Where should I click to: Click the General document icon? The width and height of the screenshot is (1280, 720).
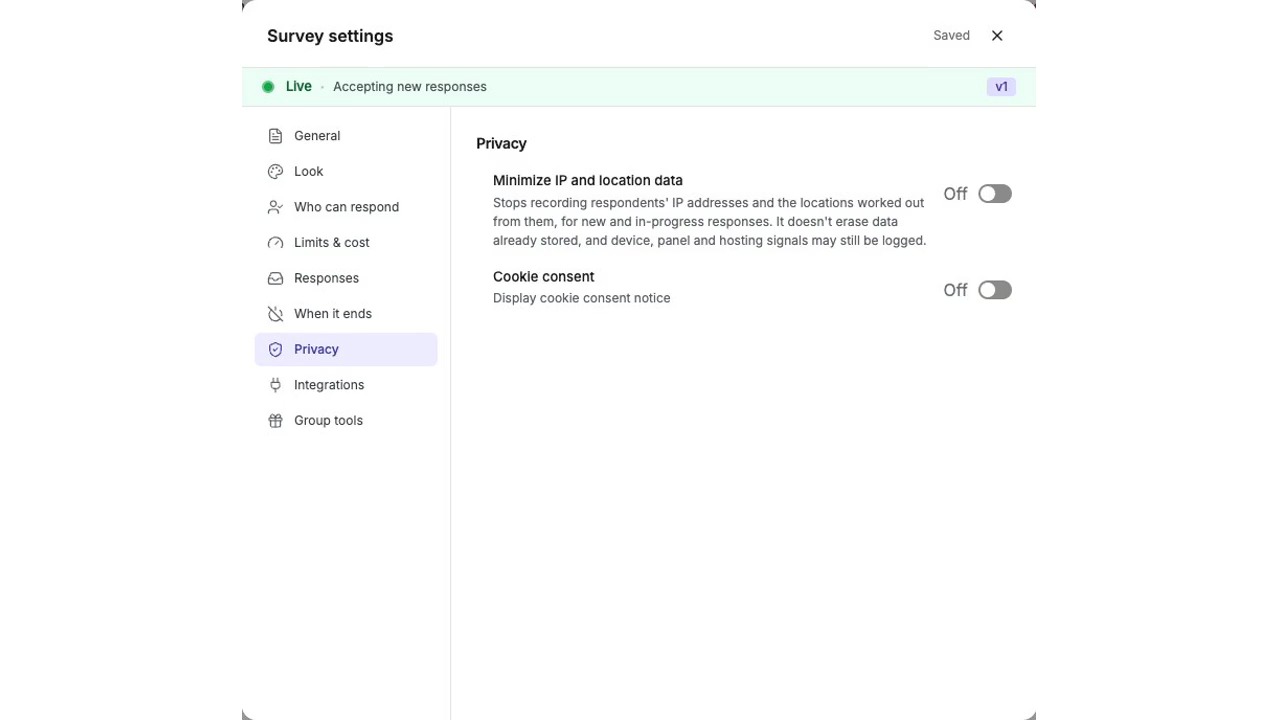(275, 136)
